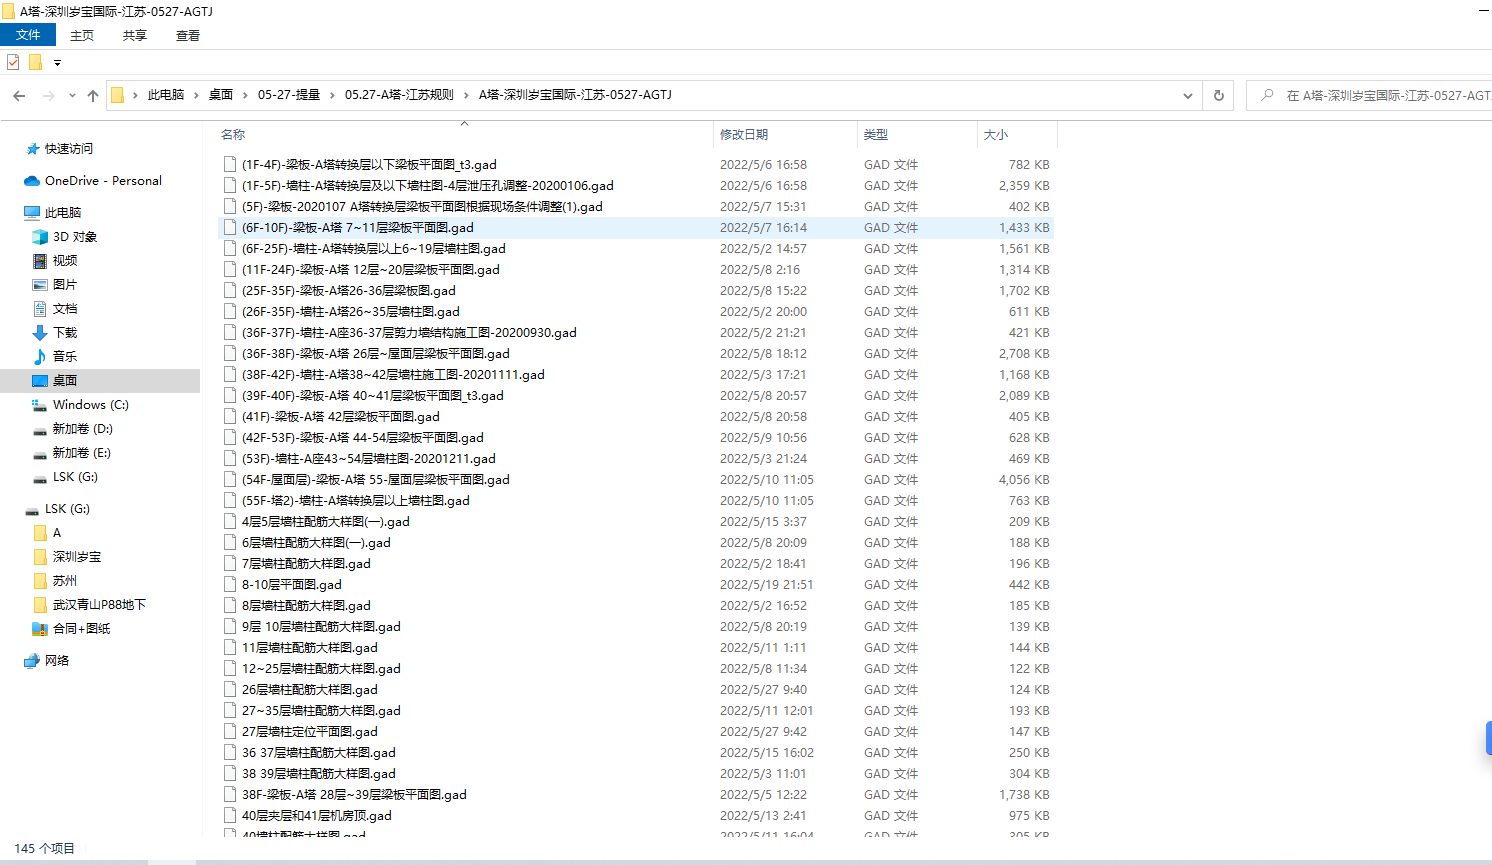1492x865 pixels.
Task: Click the new folder icon in quick access toolbar
Action: pos(35,62)
